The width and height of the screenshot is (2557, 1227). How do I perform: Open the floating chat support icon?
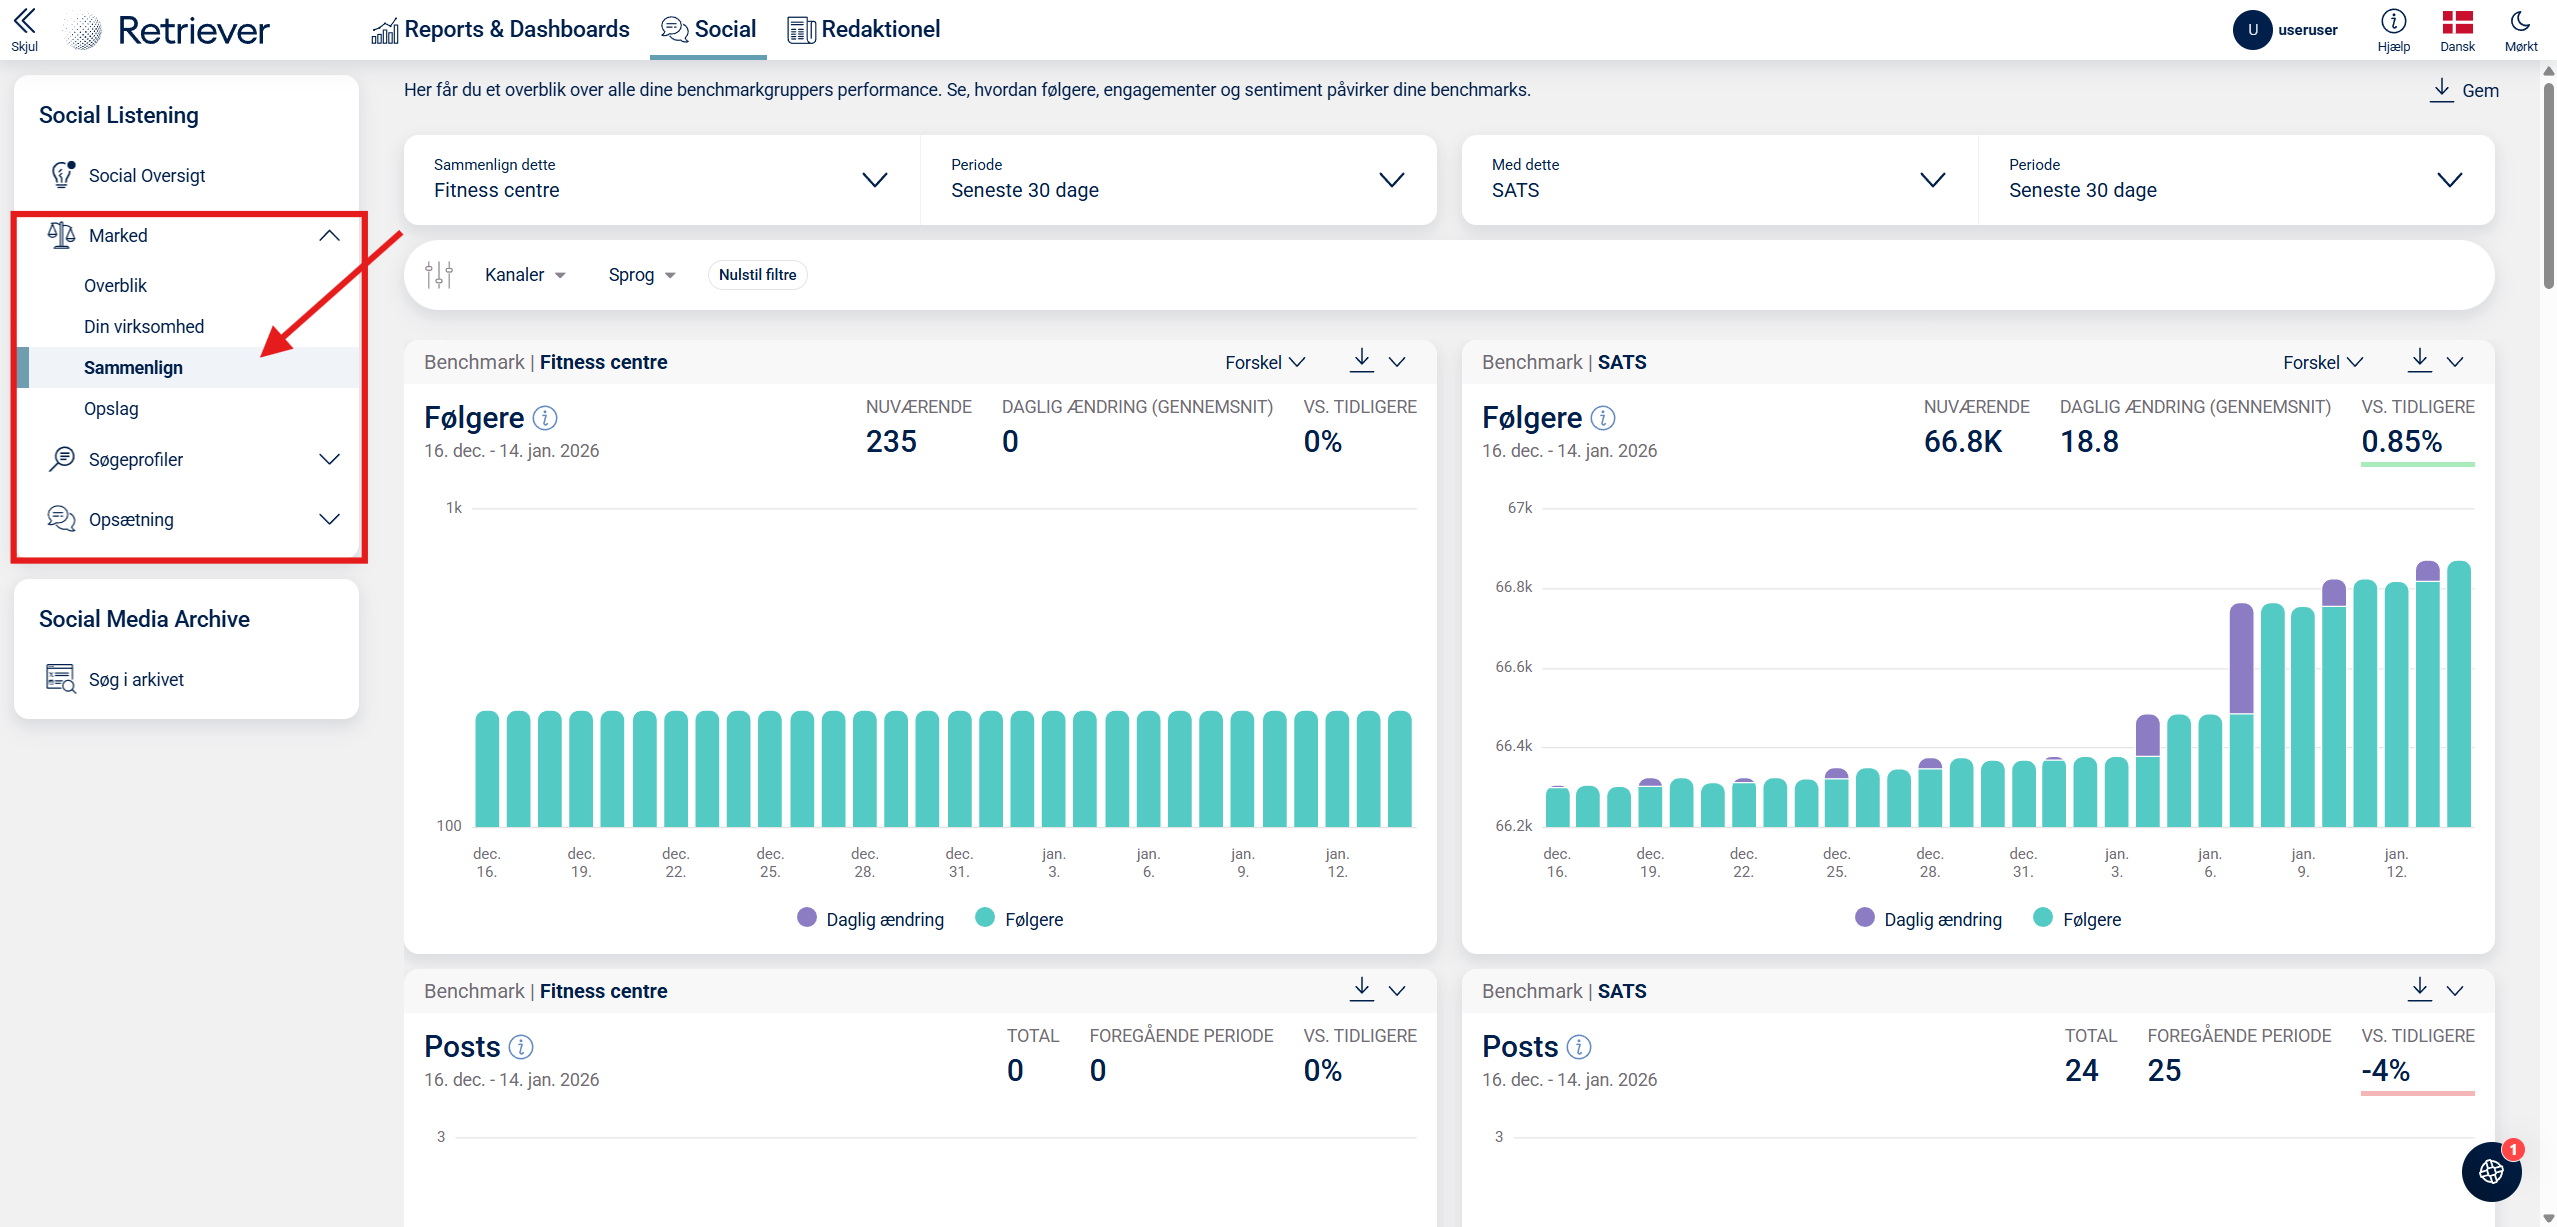click(2490, 1171)
